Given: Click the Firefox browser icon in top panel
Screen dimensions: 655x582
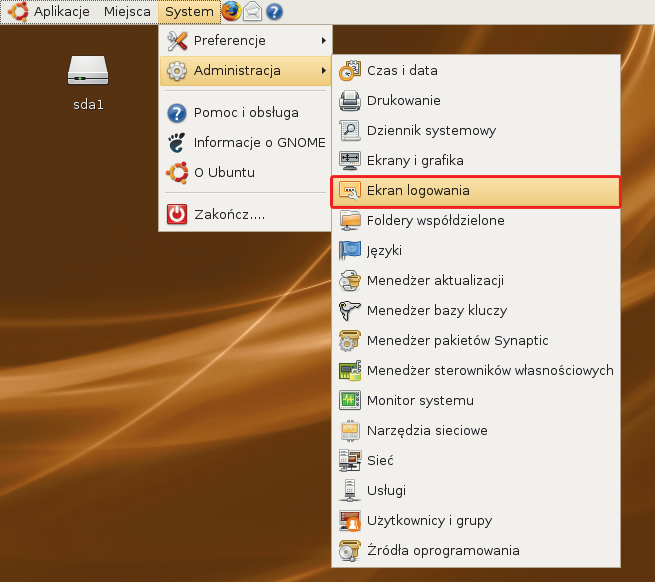Looking at the screenshot, I should pyautogui.click(x=231, y=12).
